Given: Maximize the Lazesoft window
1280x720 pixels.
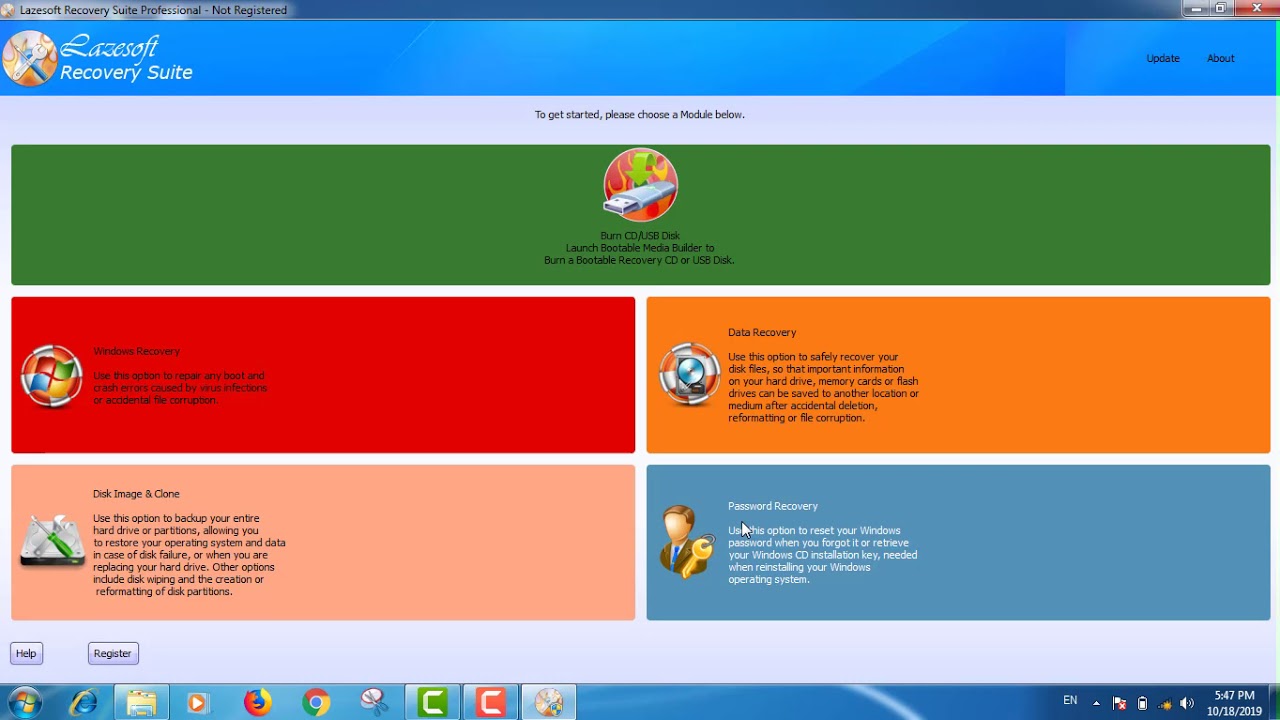Looking at the screenshot, I should tap(1221, 8).
